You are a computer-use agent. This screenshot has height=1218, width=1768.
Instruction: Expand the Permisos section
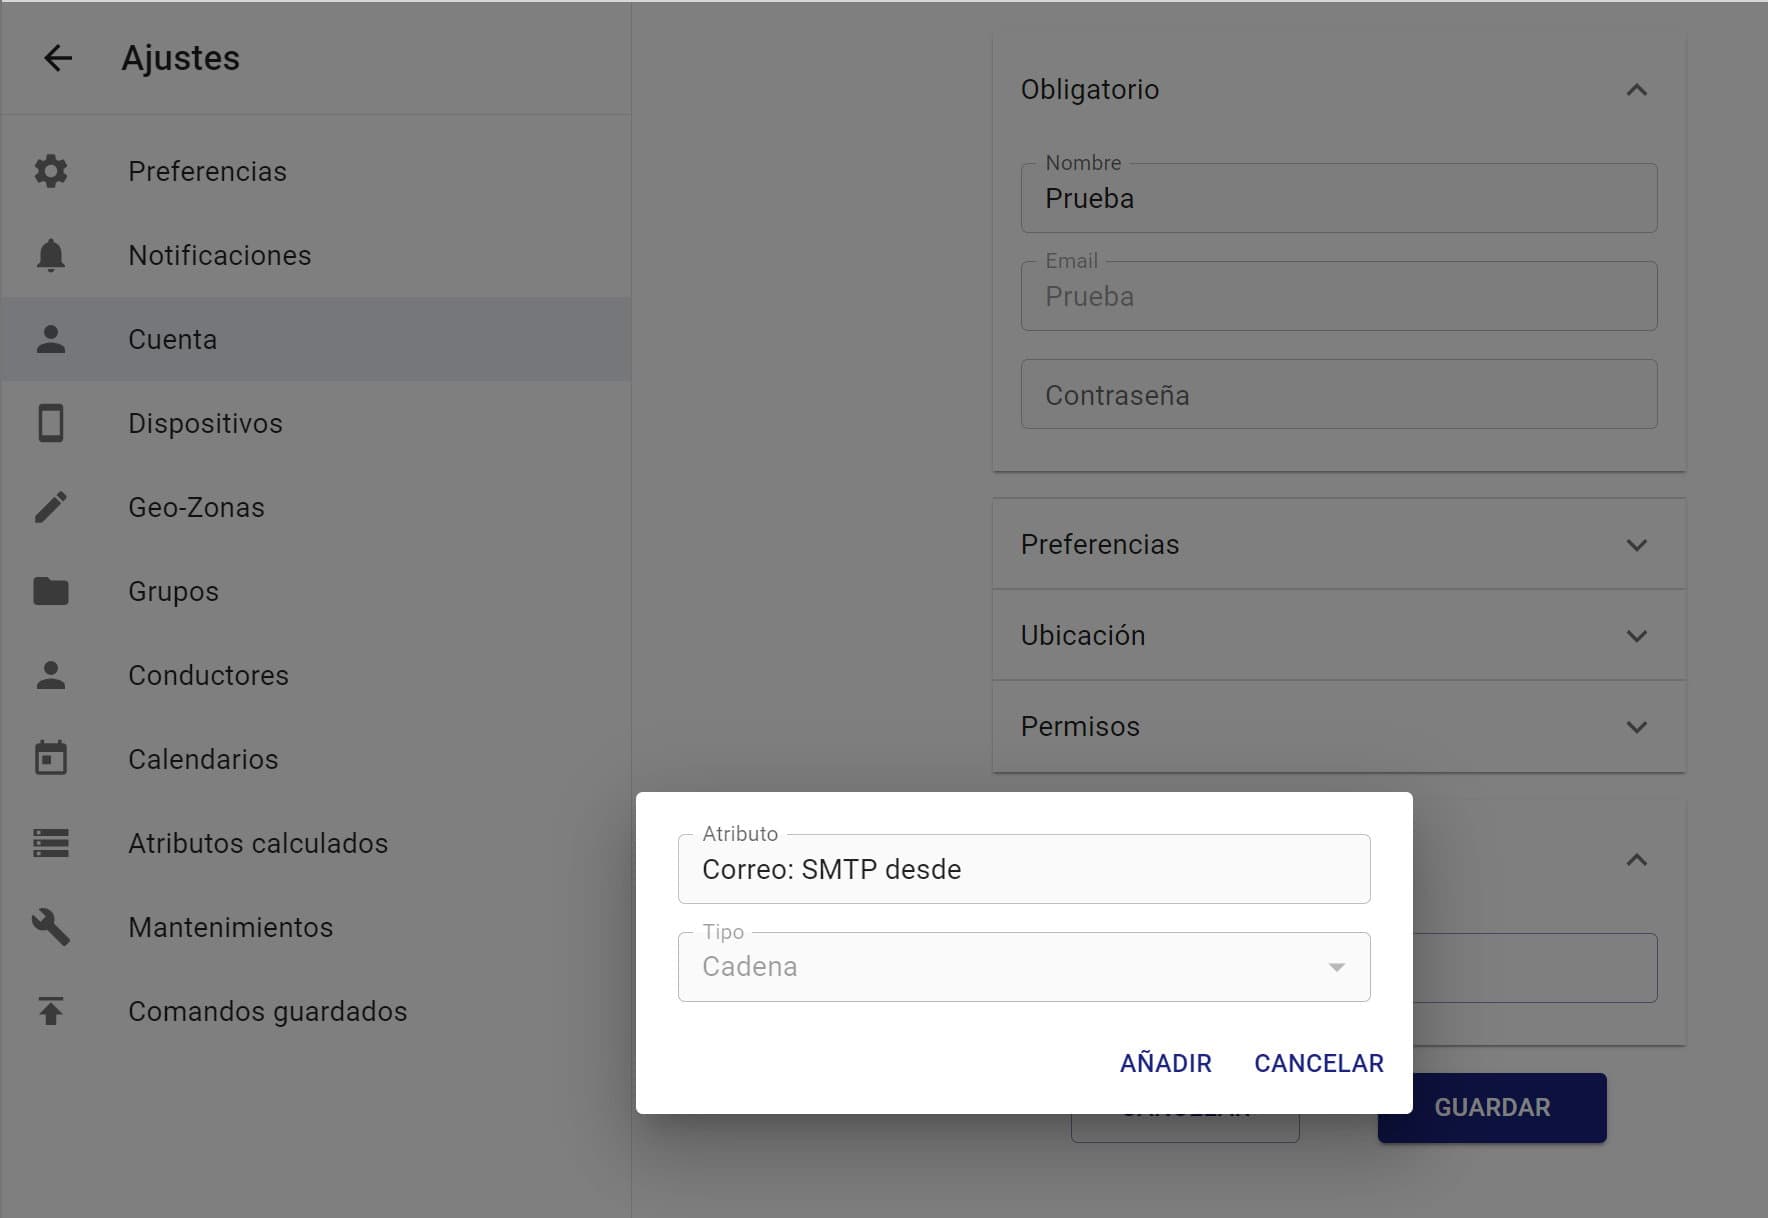pyautogui.click(x=1338, y=726)
